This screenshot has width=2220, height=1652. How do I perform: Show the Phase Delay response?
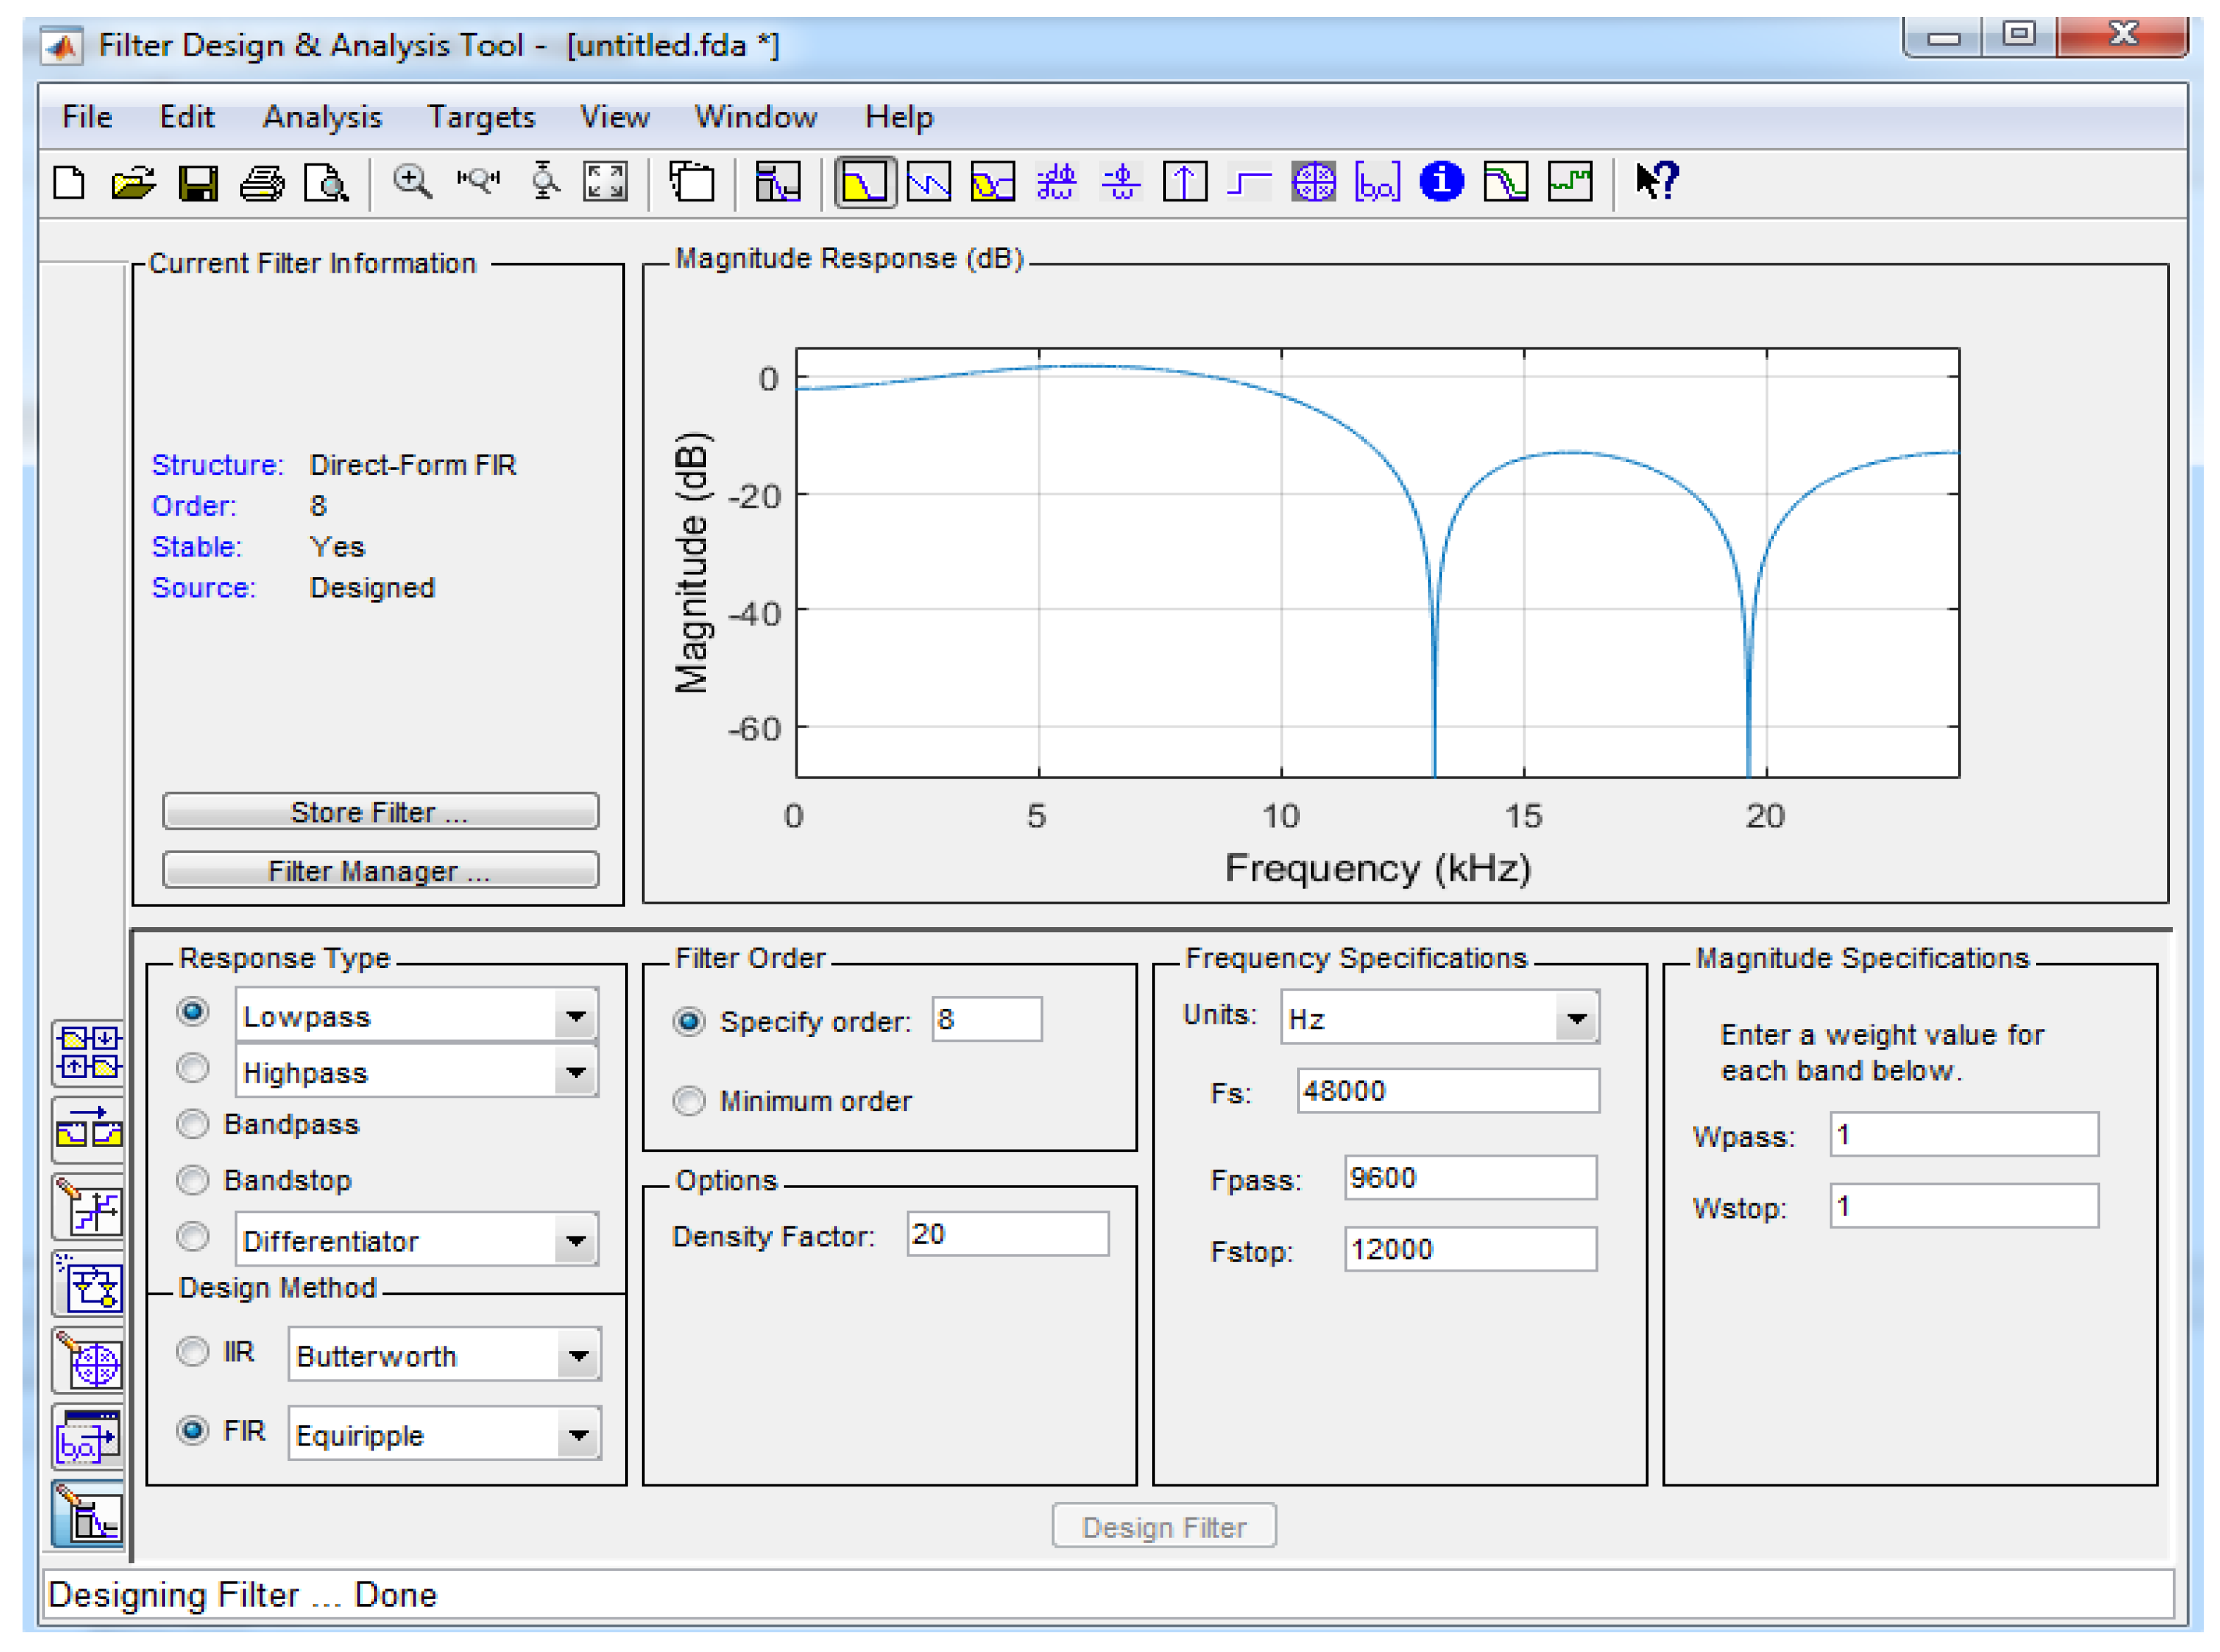[1120, 182]
